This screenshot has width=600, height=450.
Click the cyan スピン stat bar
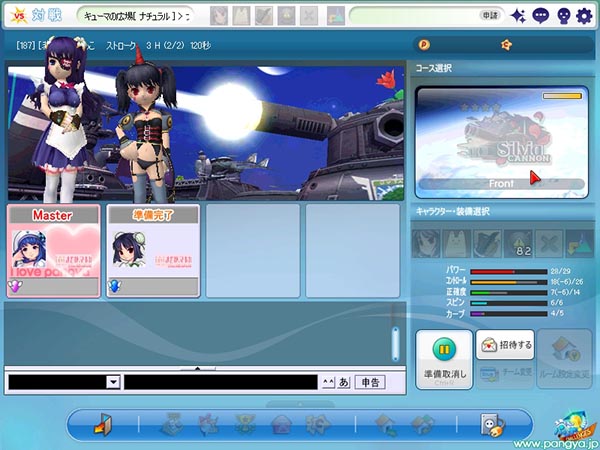pyautogui.click(x=509, y=303)
